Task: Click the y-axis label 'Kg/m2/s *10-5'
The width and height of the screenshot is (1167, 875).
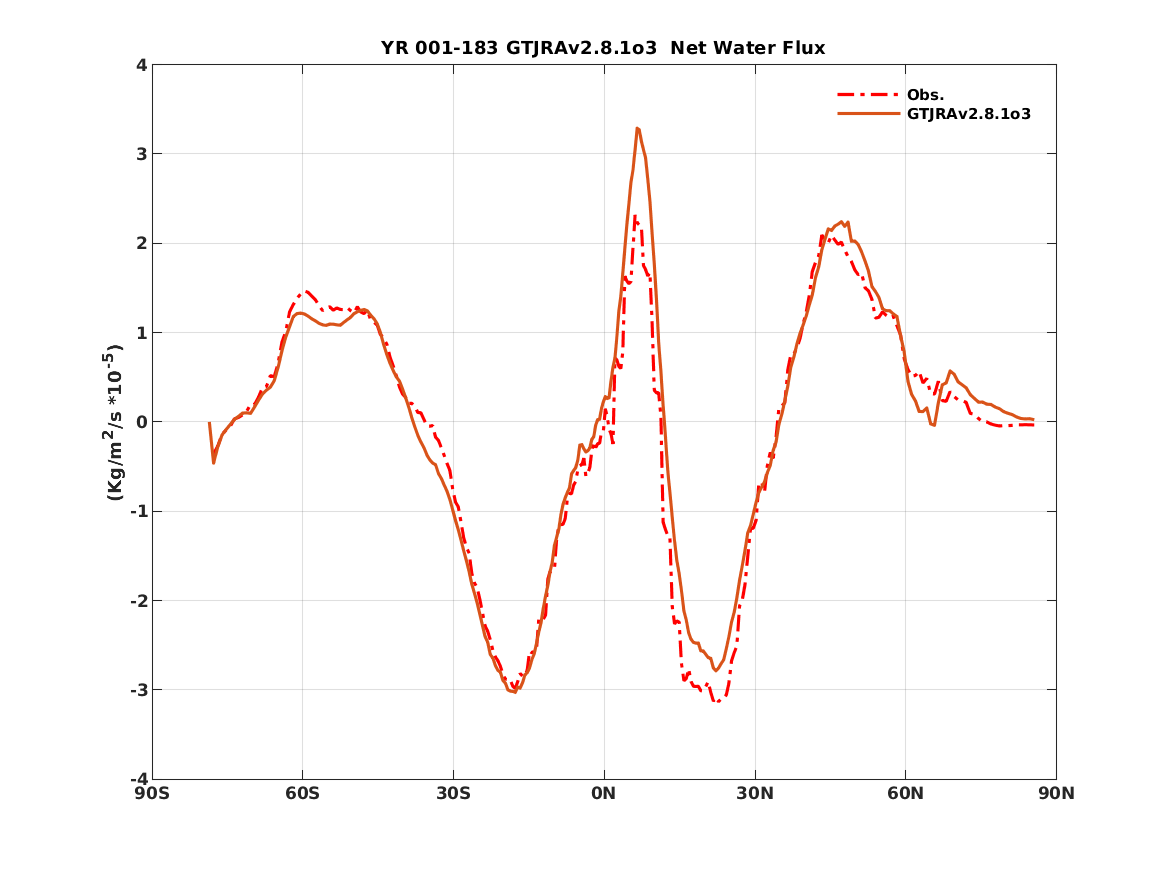Action: point(114,422)
